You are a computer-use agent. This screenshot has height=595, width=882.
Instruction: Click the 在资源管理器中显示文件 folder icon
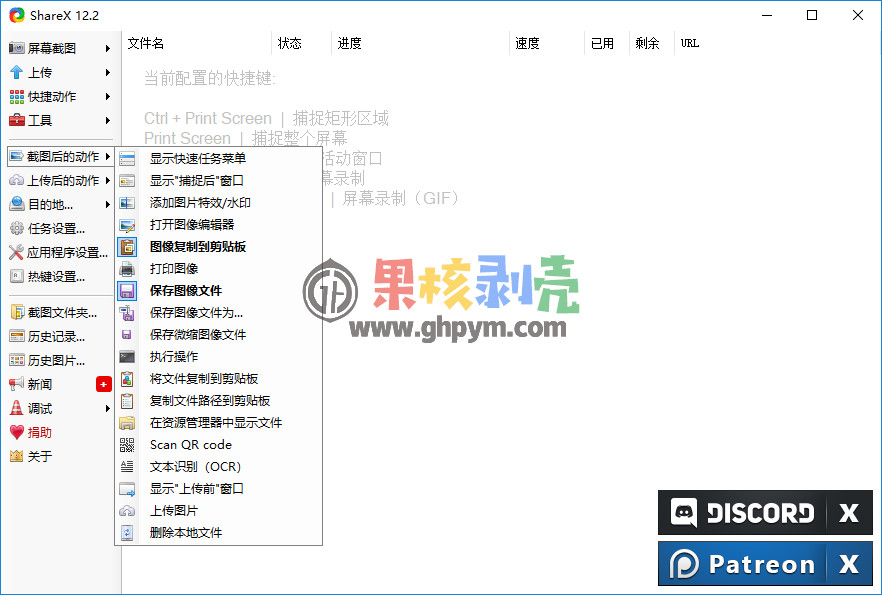[x=127, y=423]
